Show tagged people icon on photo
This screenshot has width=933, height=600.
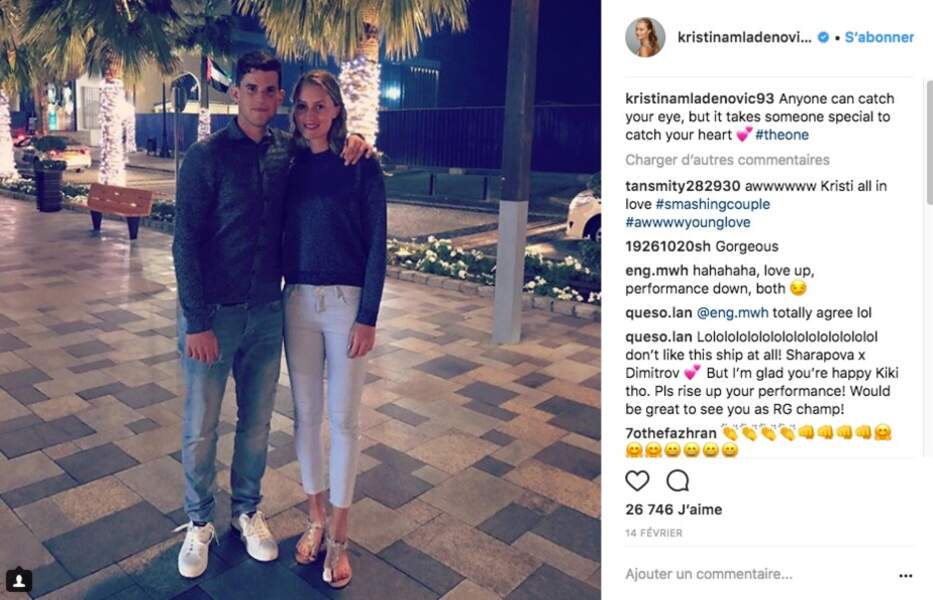point(18,580)
